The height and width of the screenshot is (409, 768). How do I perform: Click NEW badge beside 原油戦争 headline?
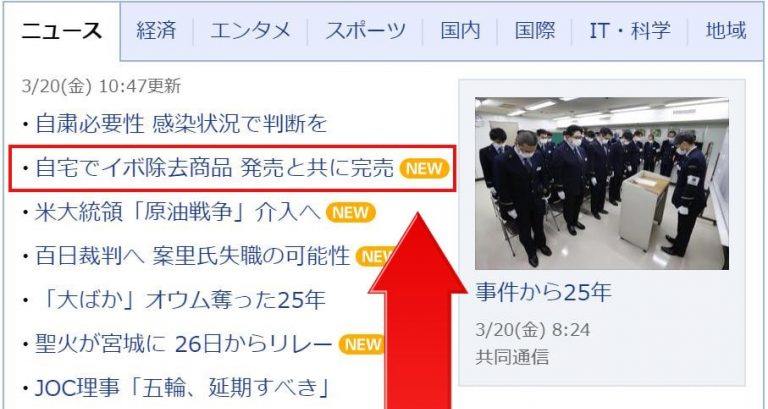coord(351,213)
